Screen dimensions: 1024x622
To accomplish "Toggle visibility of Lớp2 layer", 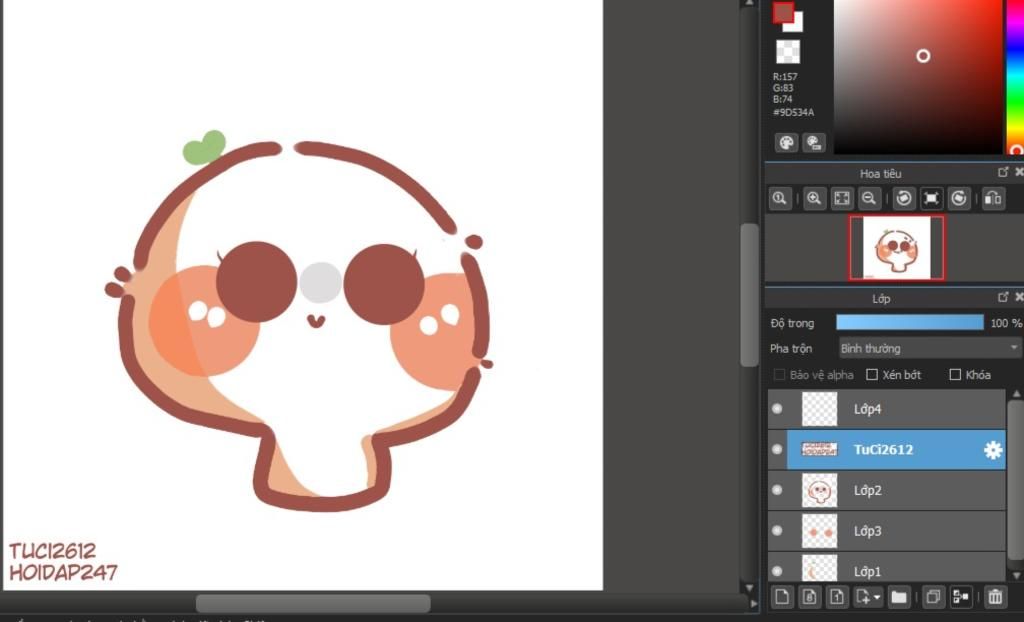I will (777, 490).
